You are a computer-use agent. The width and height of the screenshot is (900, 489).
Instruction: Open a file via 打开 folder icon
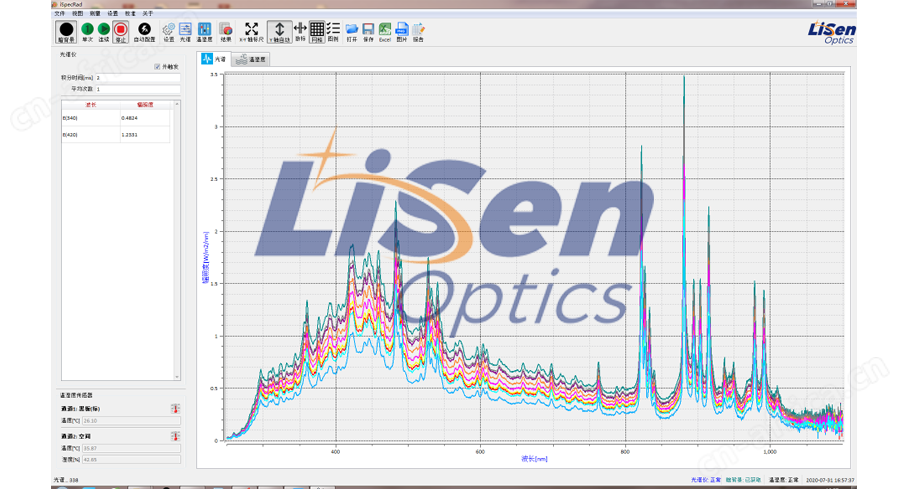pyautogui.click(x=352, y=32)
